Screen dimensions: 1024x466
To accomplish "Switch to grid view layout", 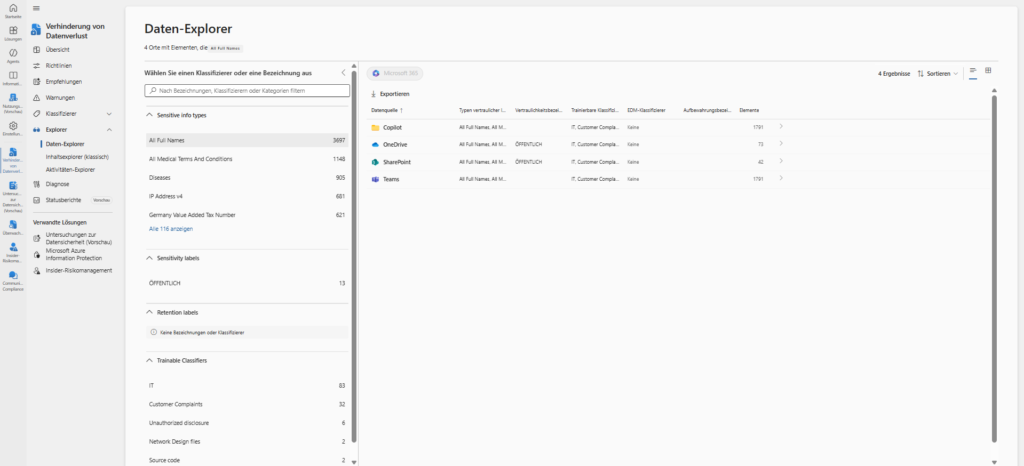I will pyautogui.click(x=988, y=71).
